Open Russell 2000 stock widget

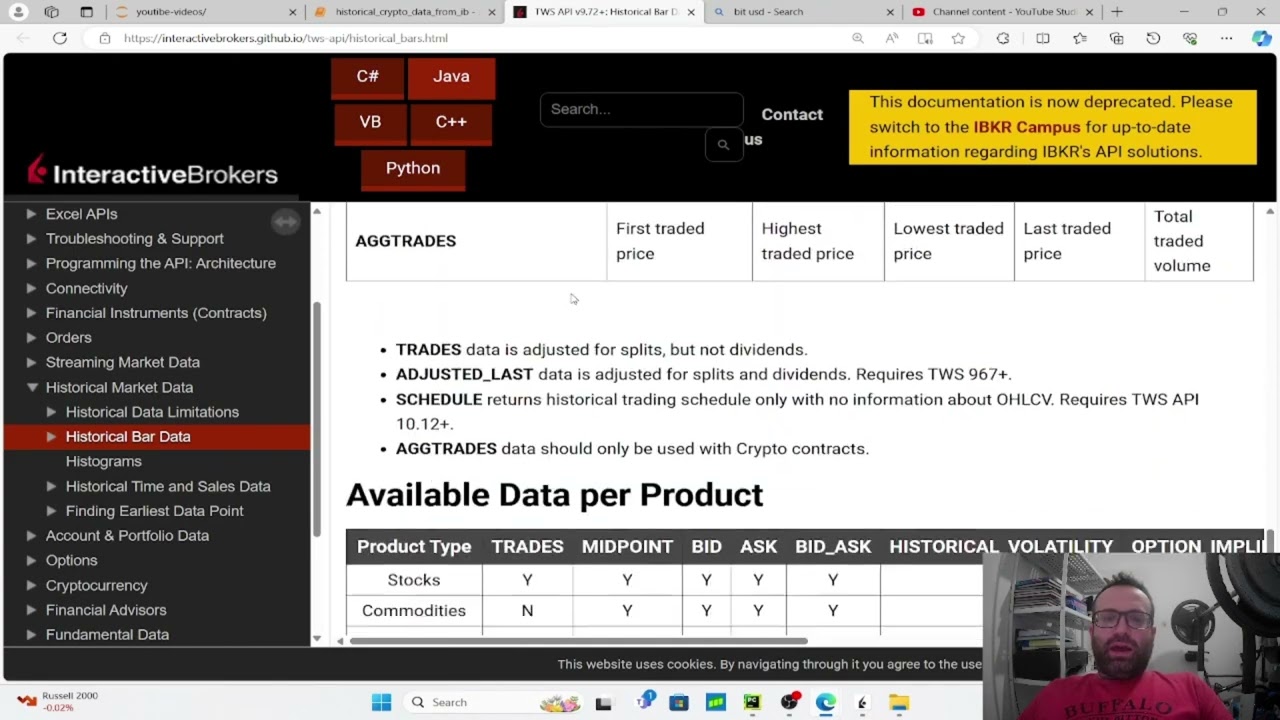pos(58,701)
